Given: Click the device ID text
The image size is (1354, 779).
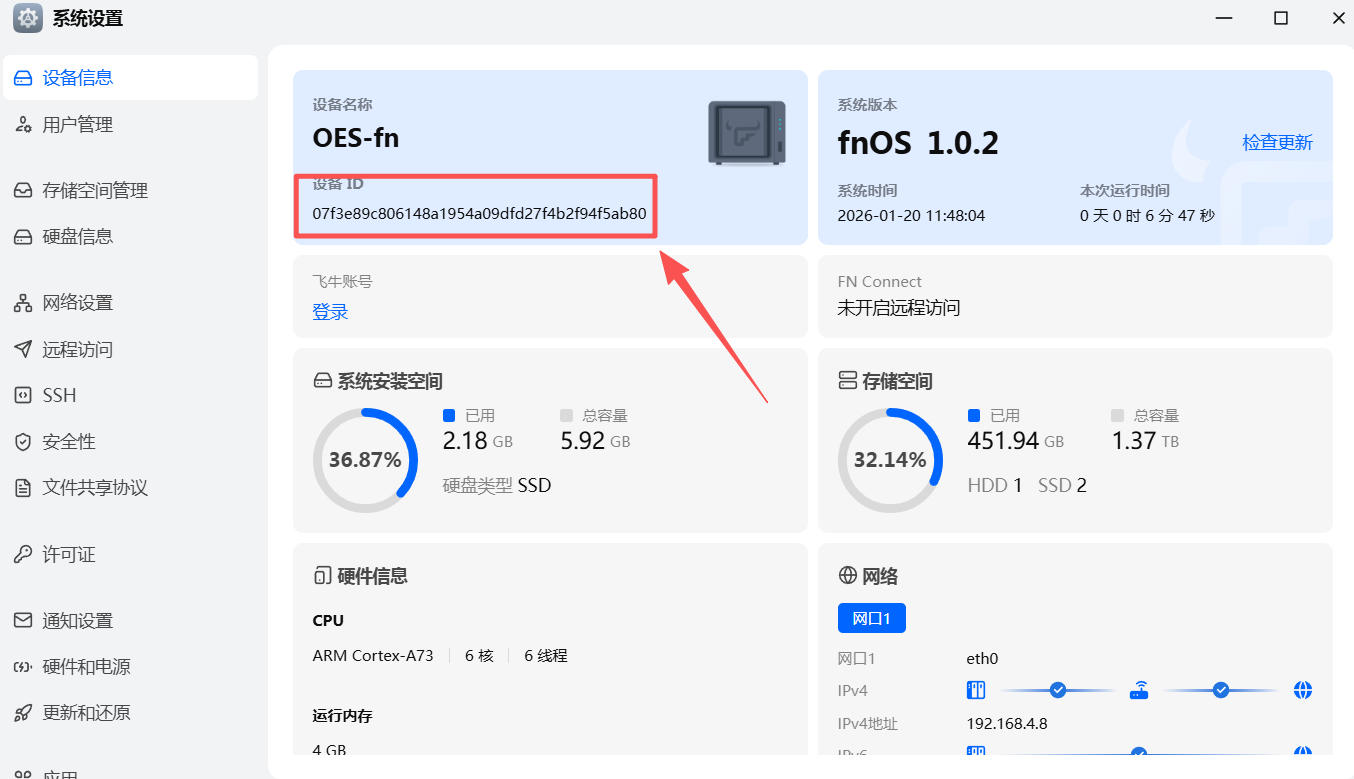Looking at the screenshot, I should tap(479, 214).
